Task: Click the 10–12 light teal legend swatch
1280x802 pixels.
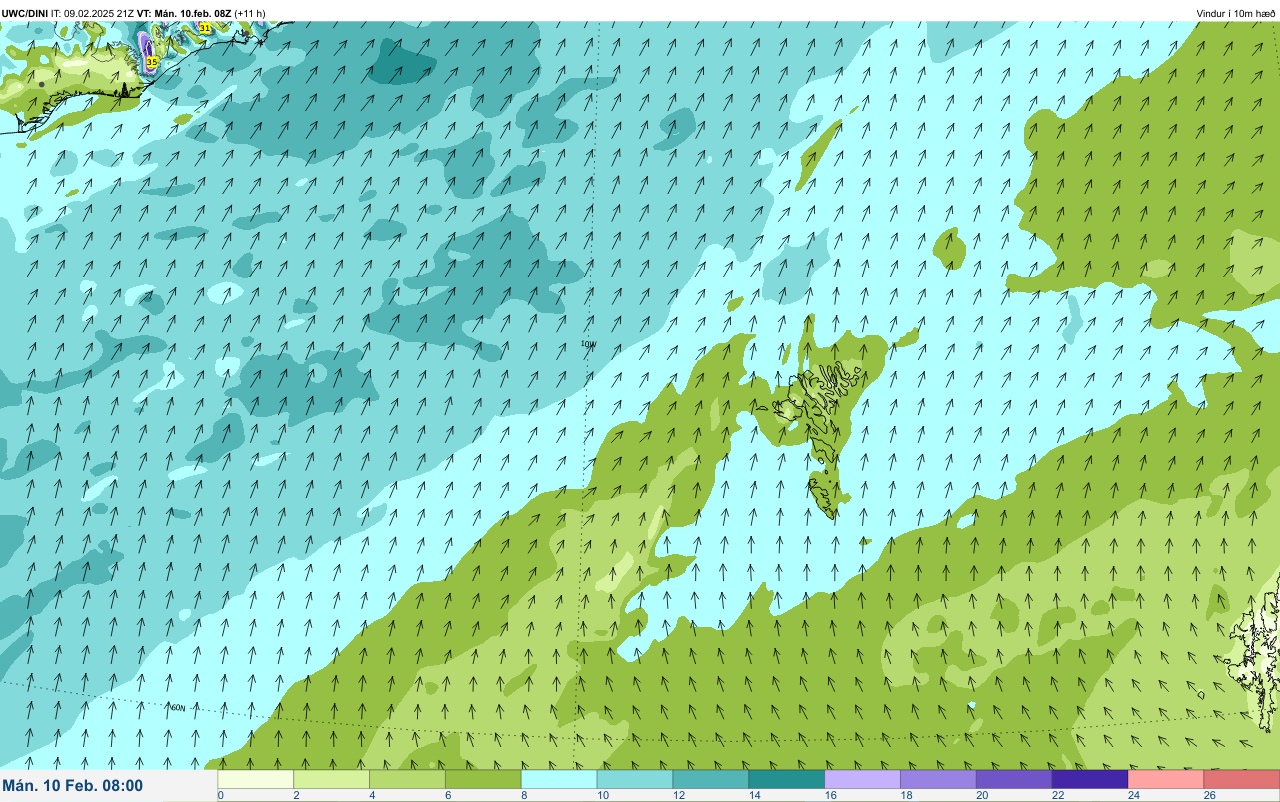Action: pos(635,779)
